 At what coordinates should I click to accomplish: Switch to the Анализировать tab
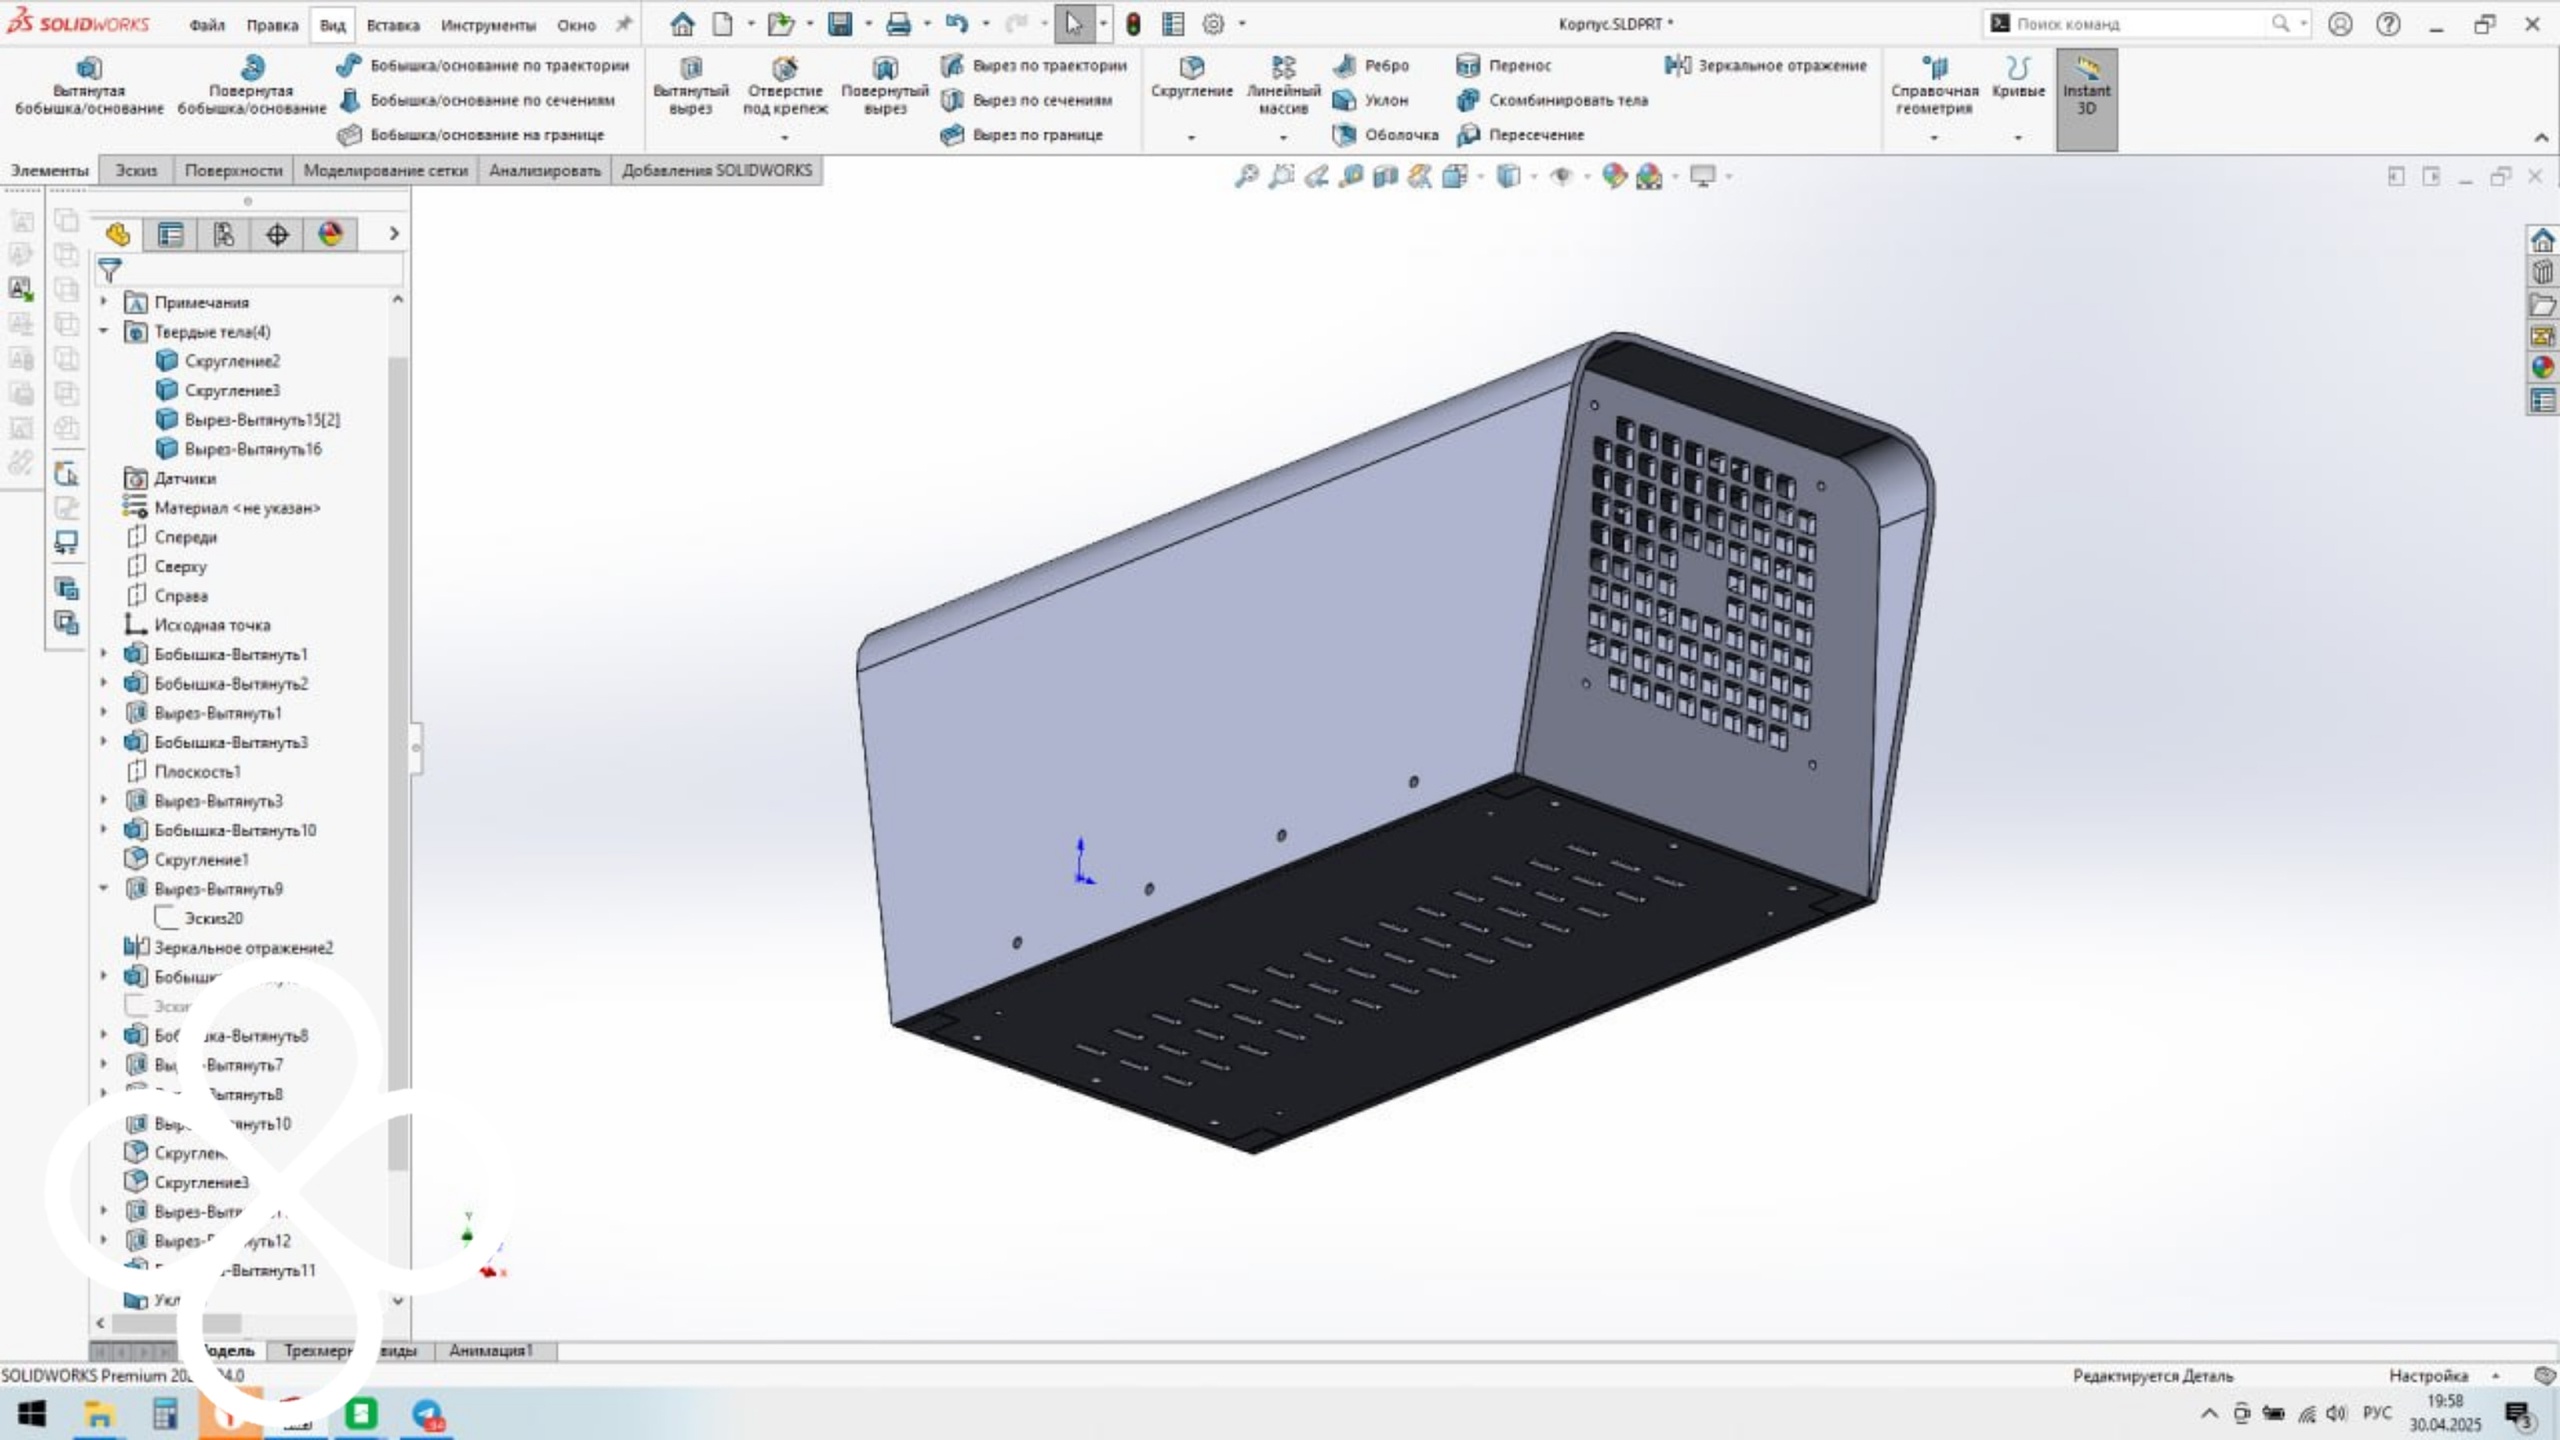tap(545, 171)
